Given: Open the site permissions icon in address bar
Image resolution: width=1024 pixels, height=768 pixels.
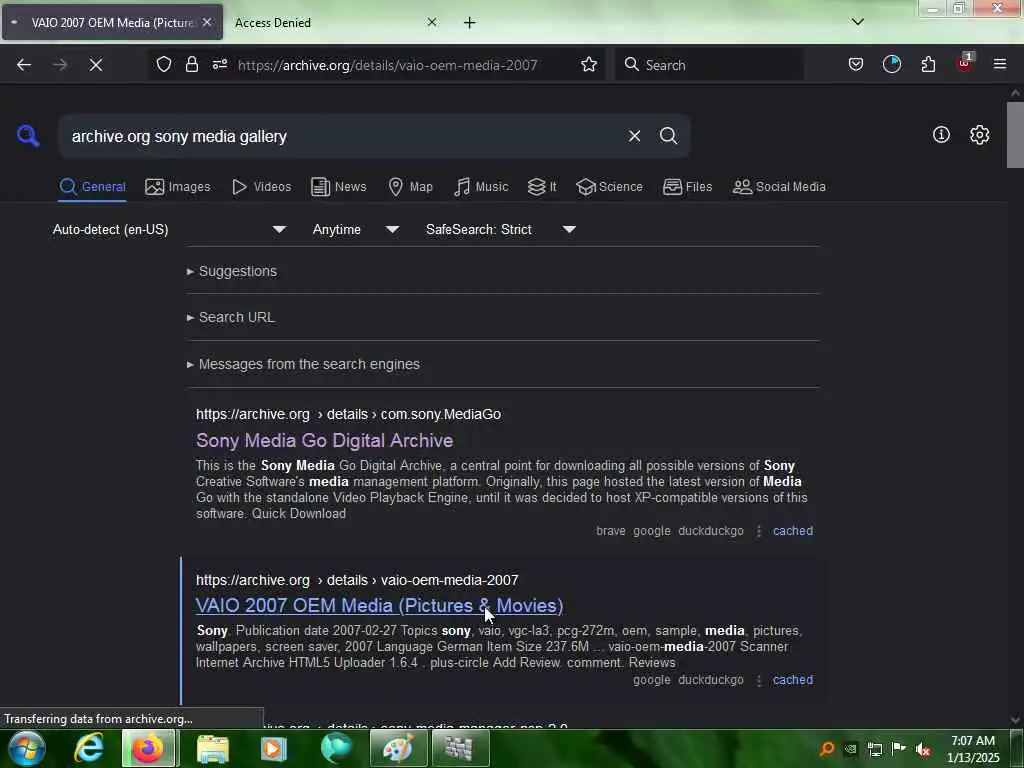Looking at the screenshot, I should pyautogui.click(x=220, y=64).
